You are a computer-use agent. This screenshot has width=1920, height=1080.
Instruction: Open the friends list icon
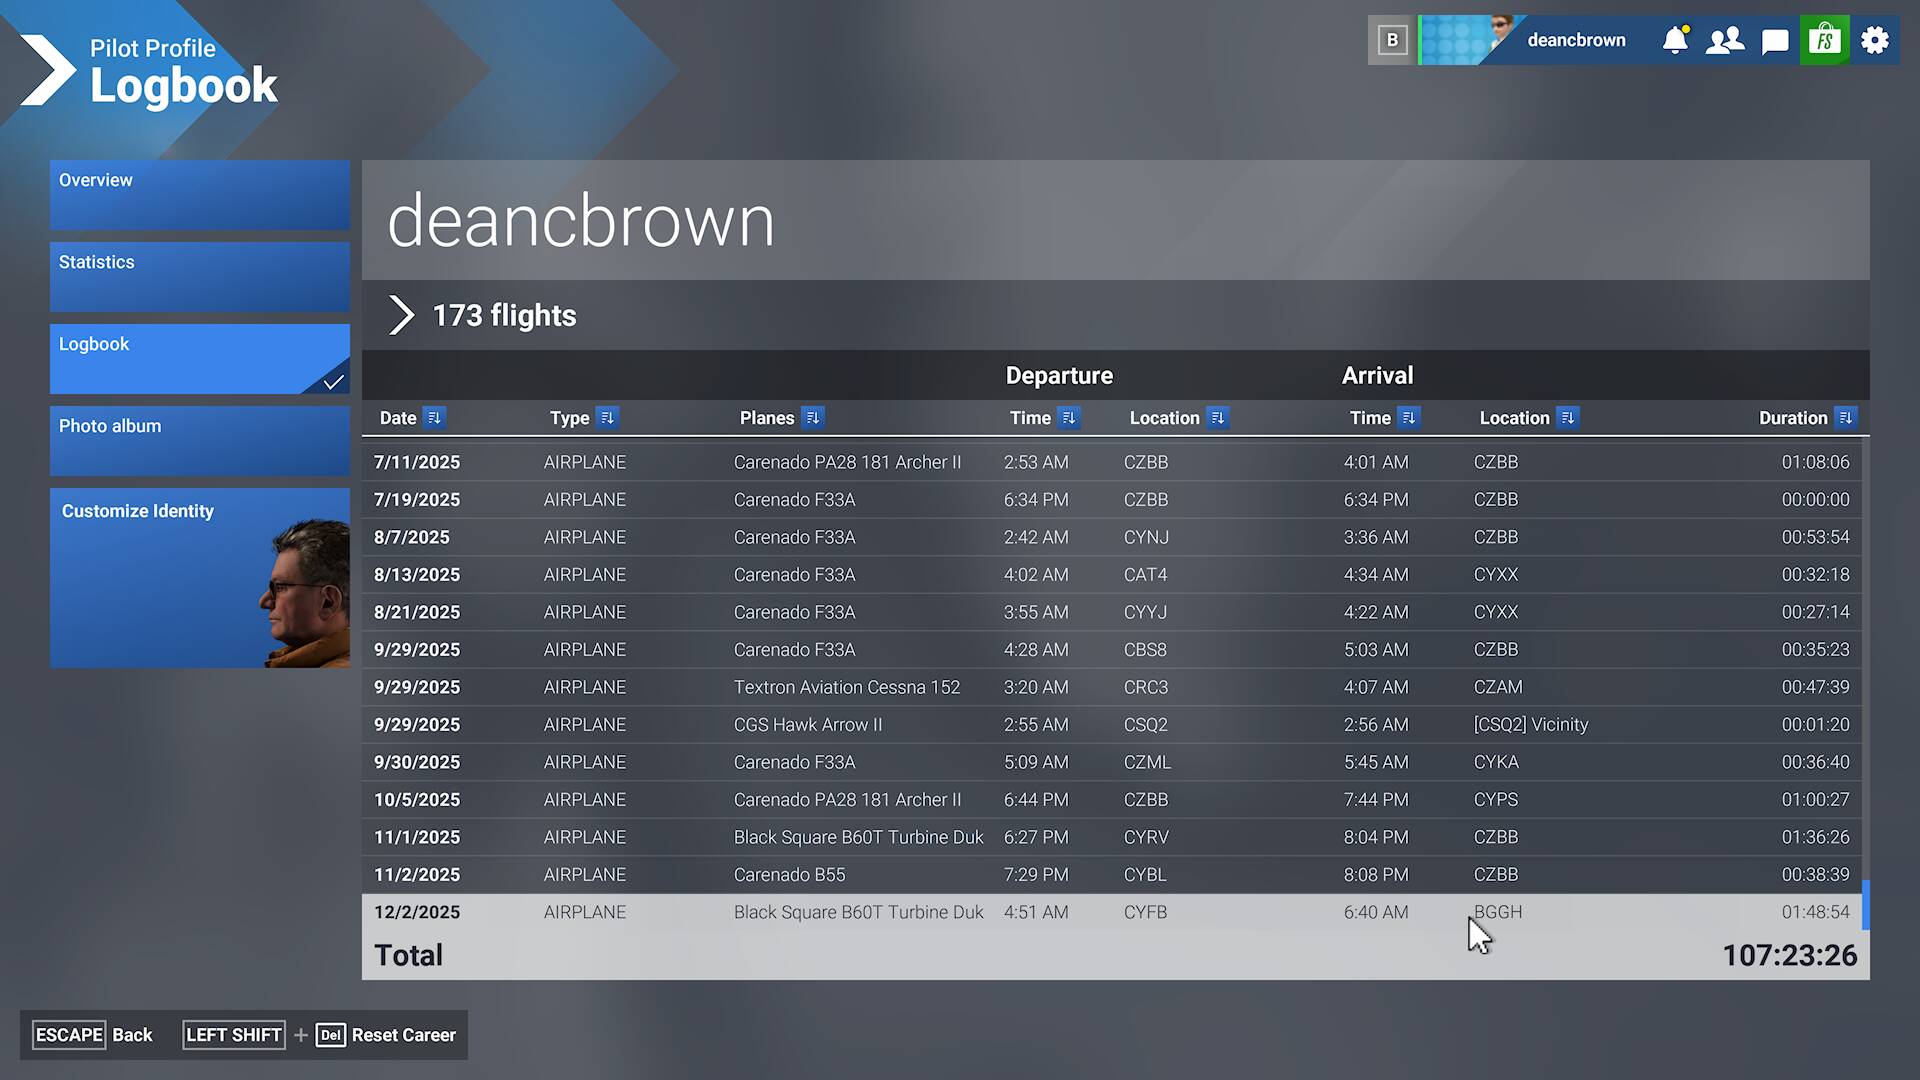(x=1725, y=40)
